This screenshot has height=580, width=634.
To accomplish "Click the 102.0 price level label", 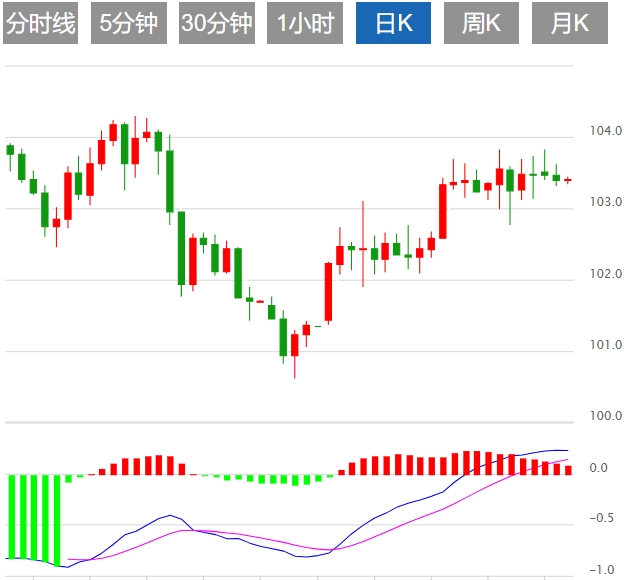I will click(606, 274).
